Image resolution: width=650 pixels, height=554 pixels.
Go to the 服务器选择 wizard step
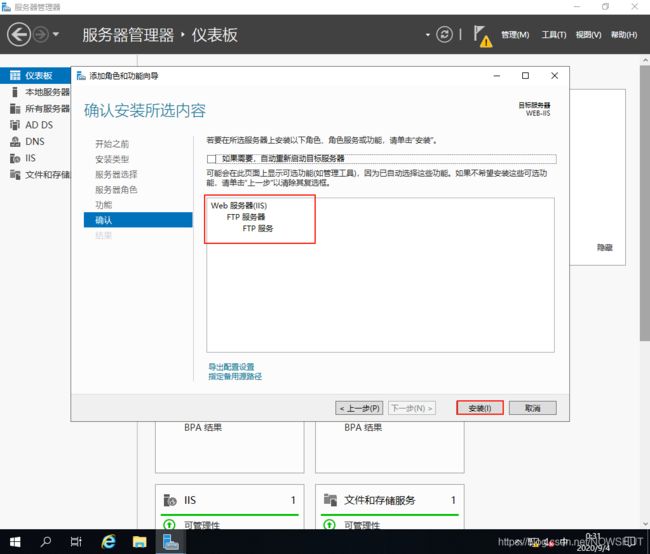tap(116, 175)
